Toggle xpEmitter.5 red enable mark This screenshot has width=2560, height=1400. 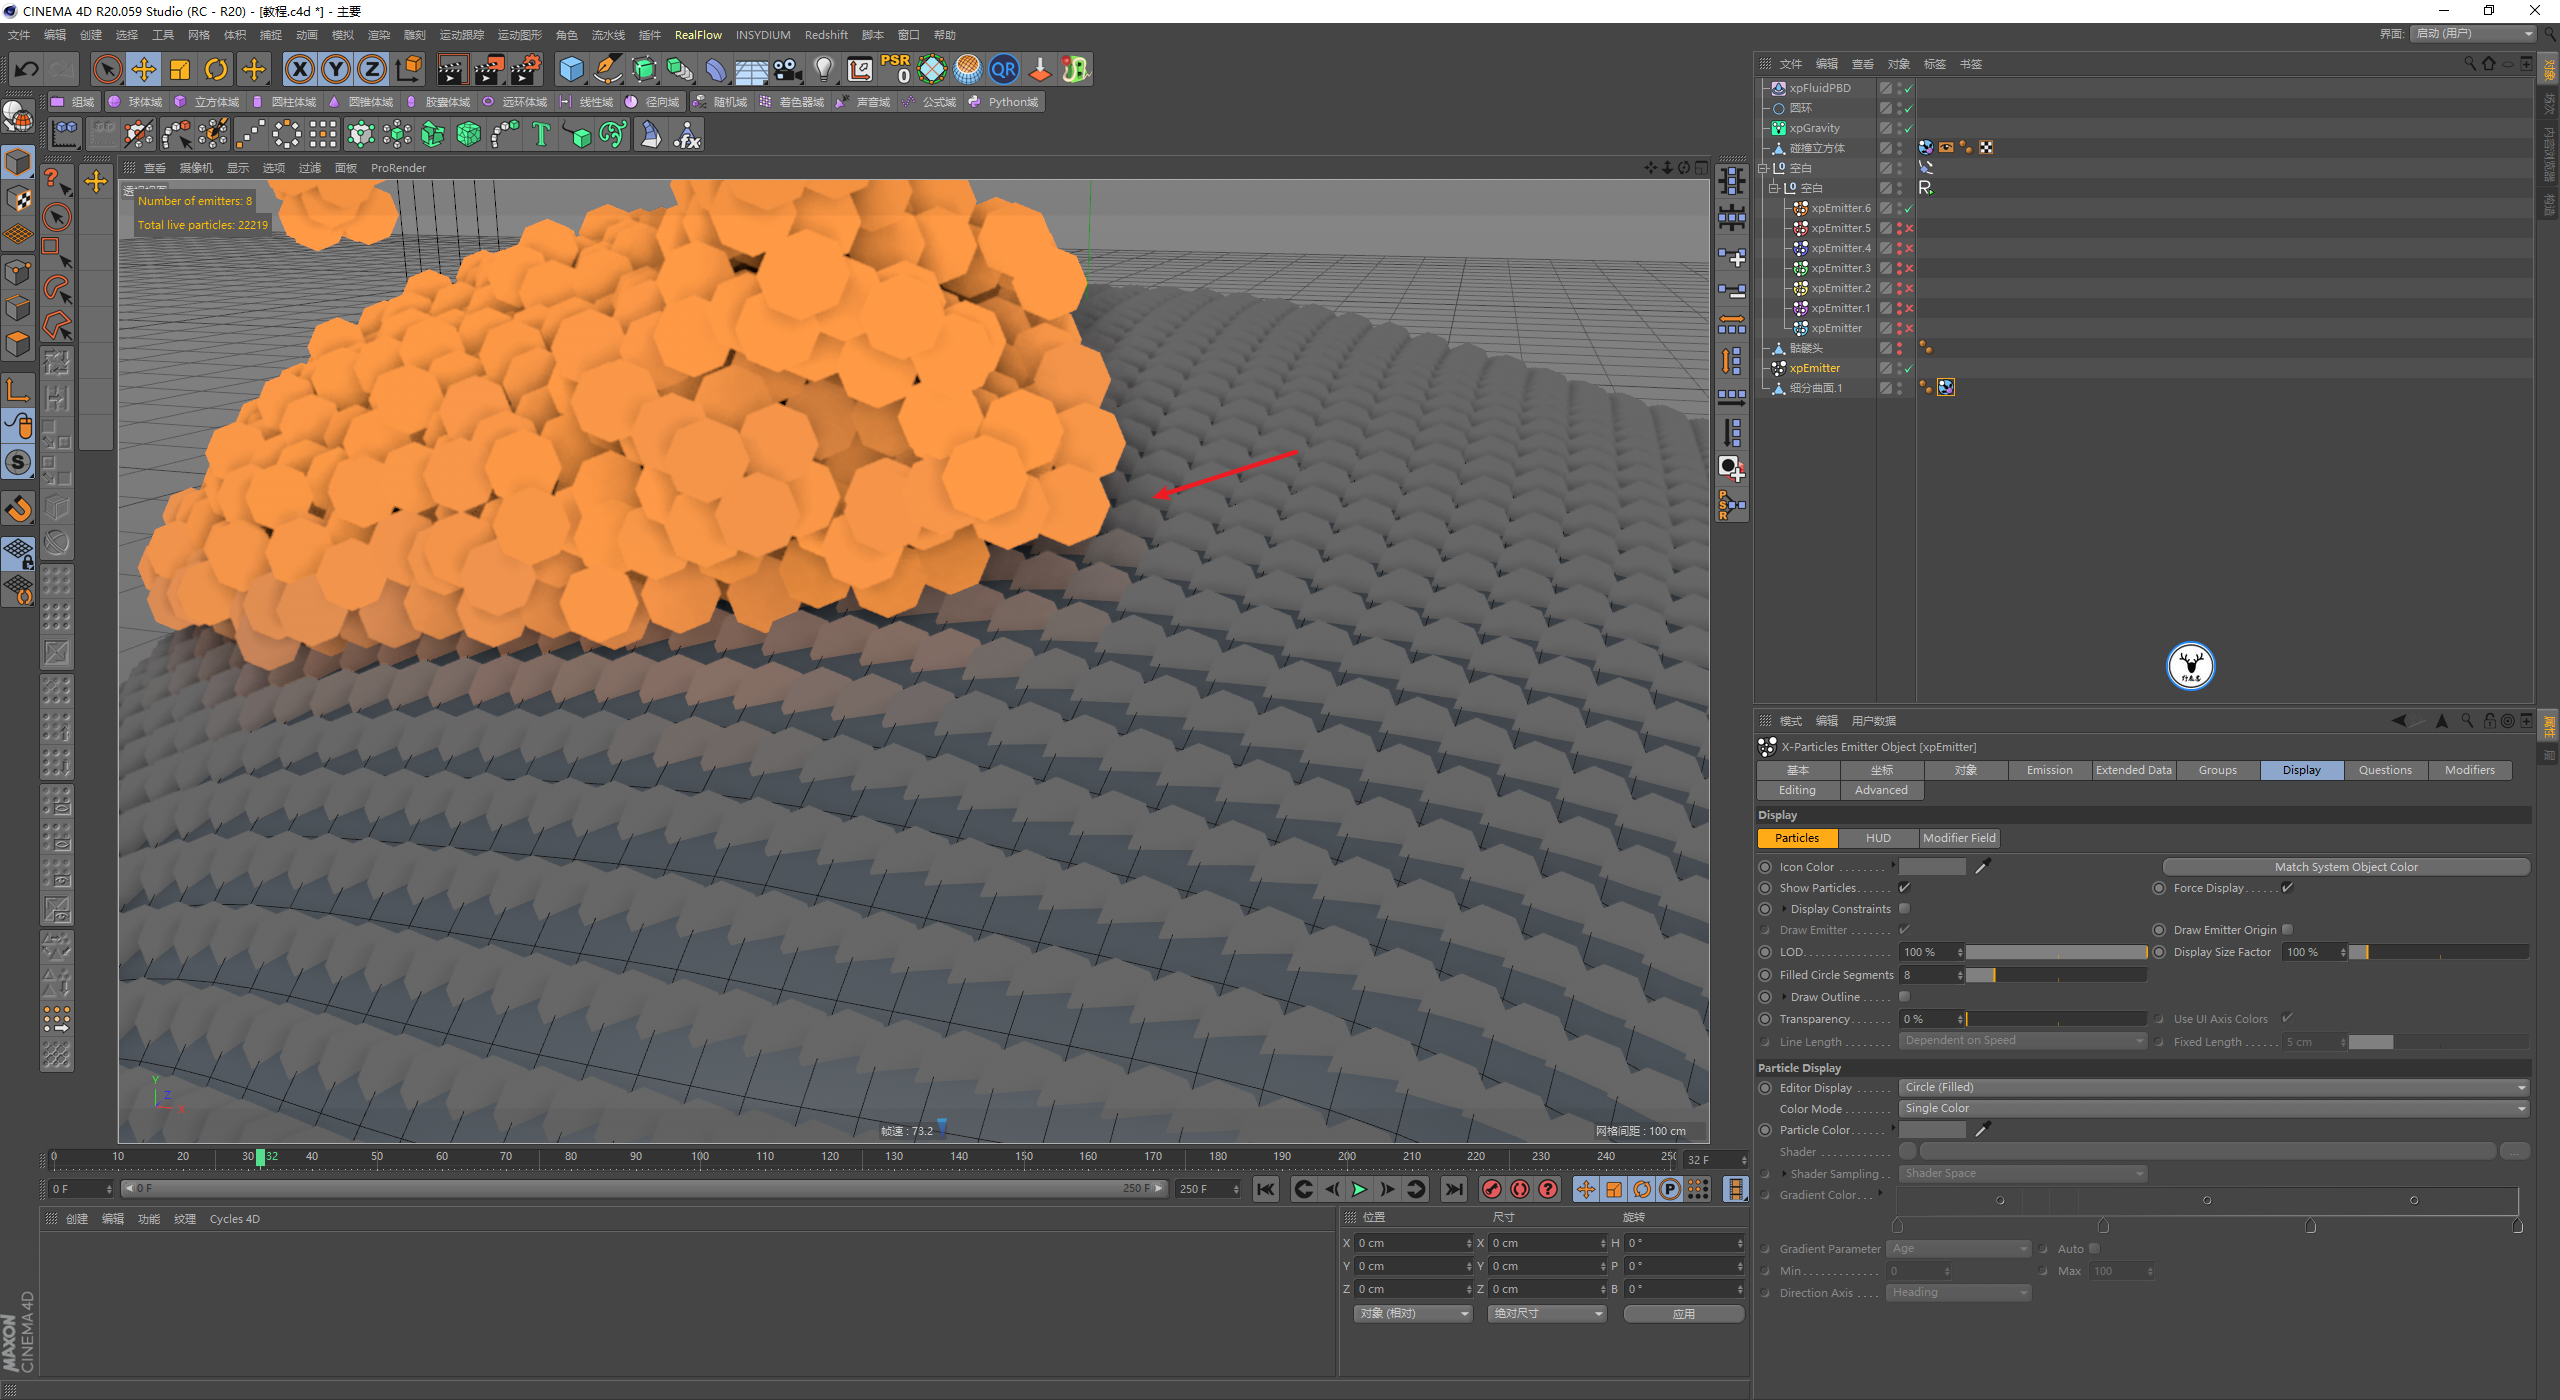pyautogui.click(x=1909, y=228)
